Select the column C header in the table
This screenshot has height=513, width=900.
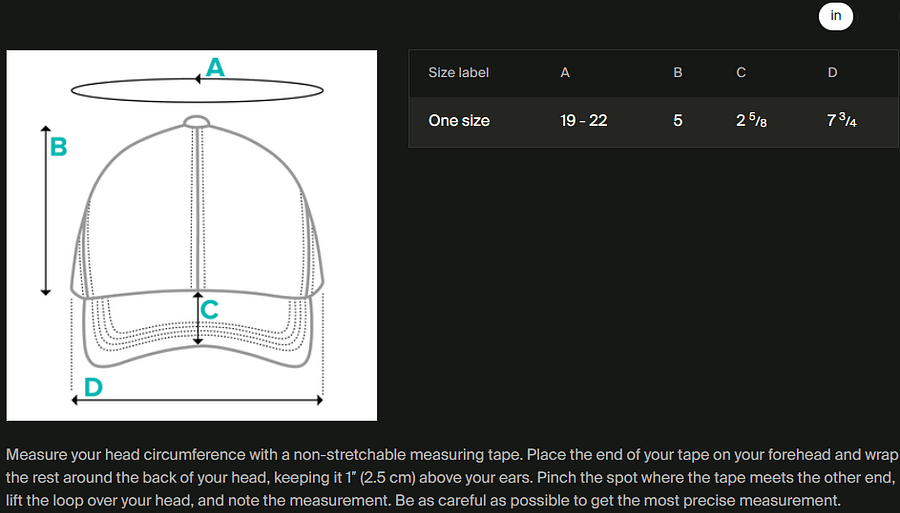tap(741, 73)
